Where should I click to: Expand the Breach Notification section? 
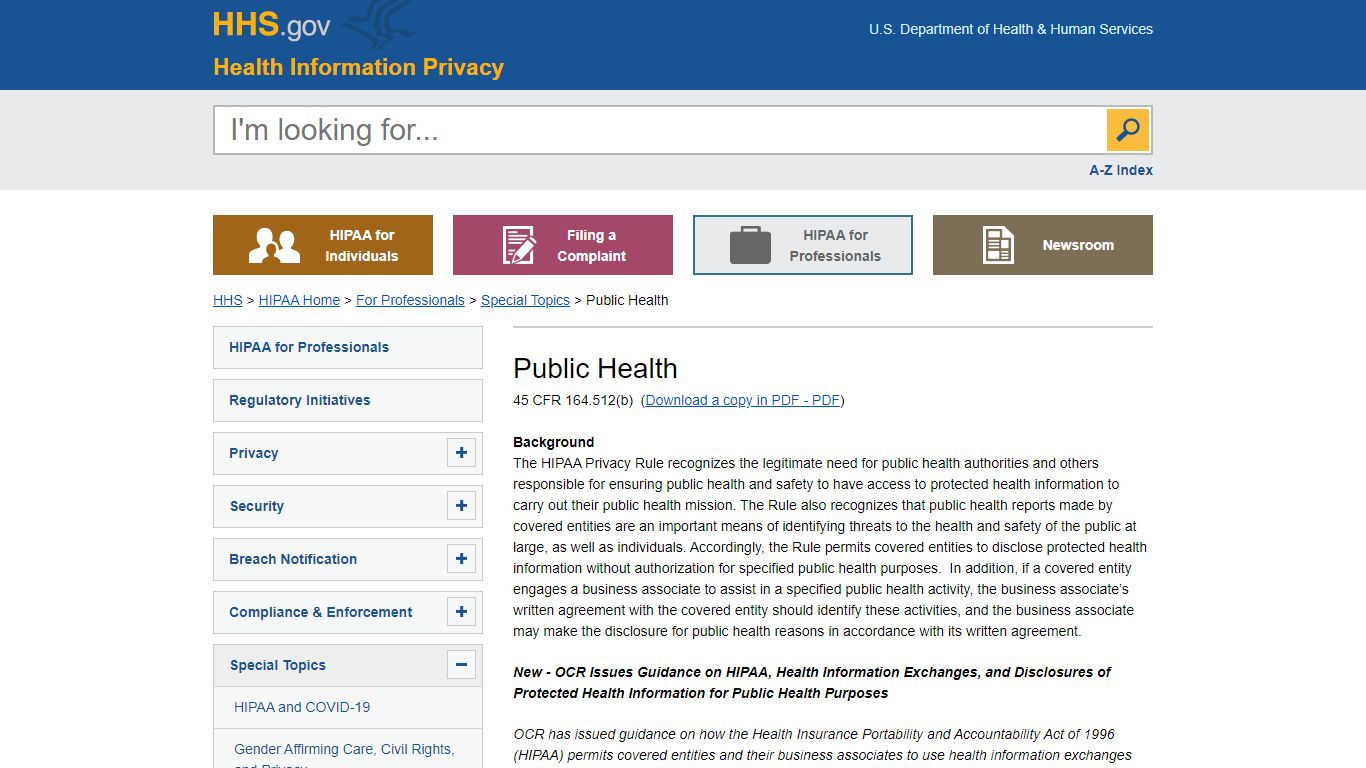(461, 559)
